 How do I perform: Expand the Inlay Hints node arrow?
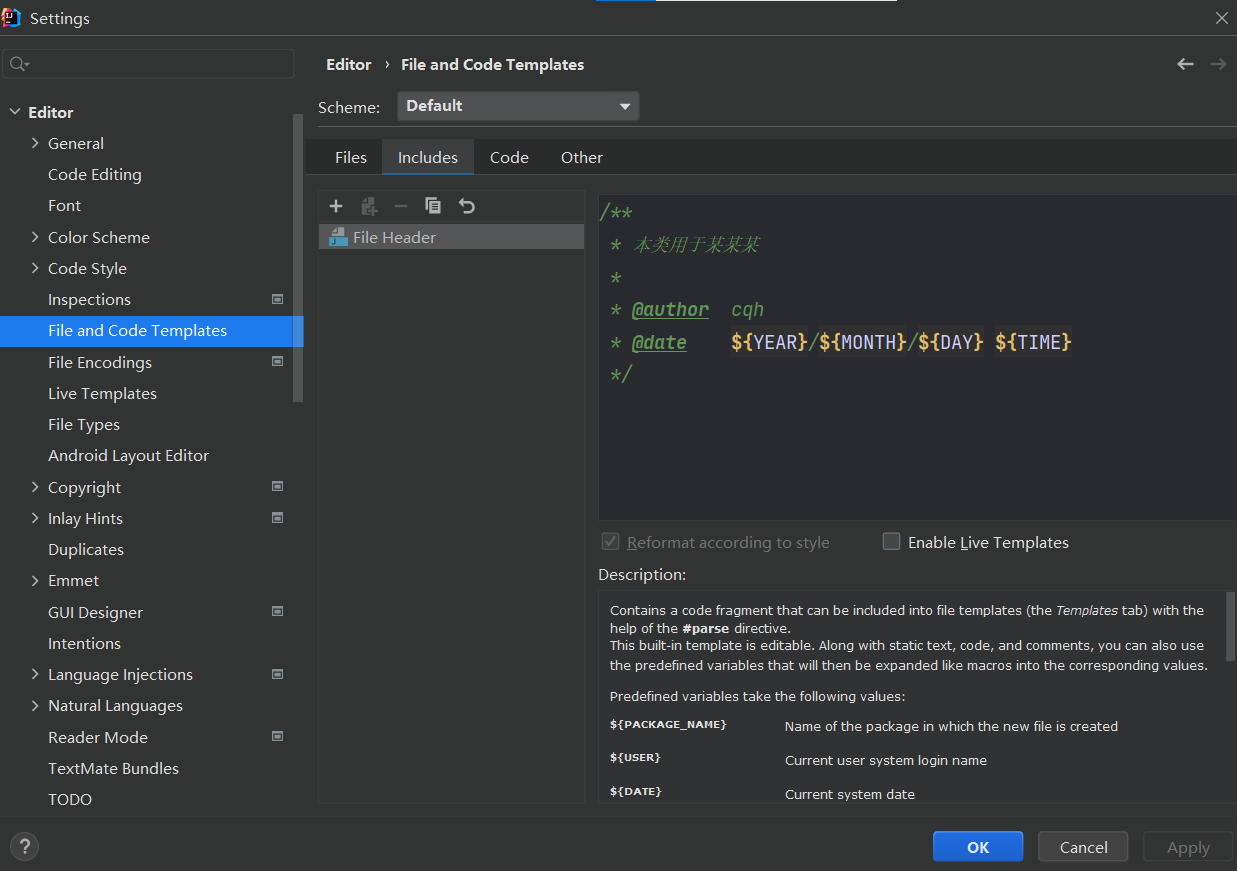(x=36, y=518)
